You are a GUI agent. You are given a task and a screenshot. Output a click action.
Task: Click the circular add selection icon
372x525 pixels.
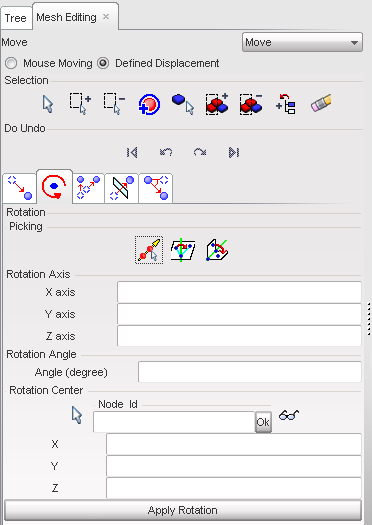(149, 104)
